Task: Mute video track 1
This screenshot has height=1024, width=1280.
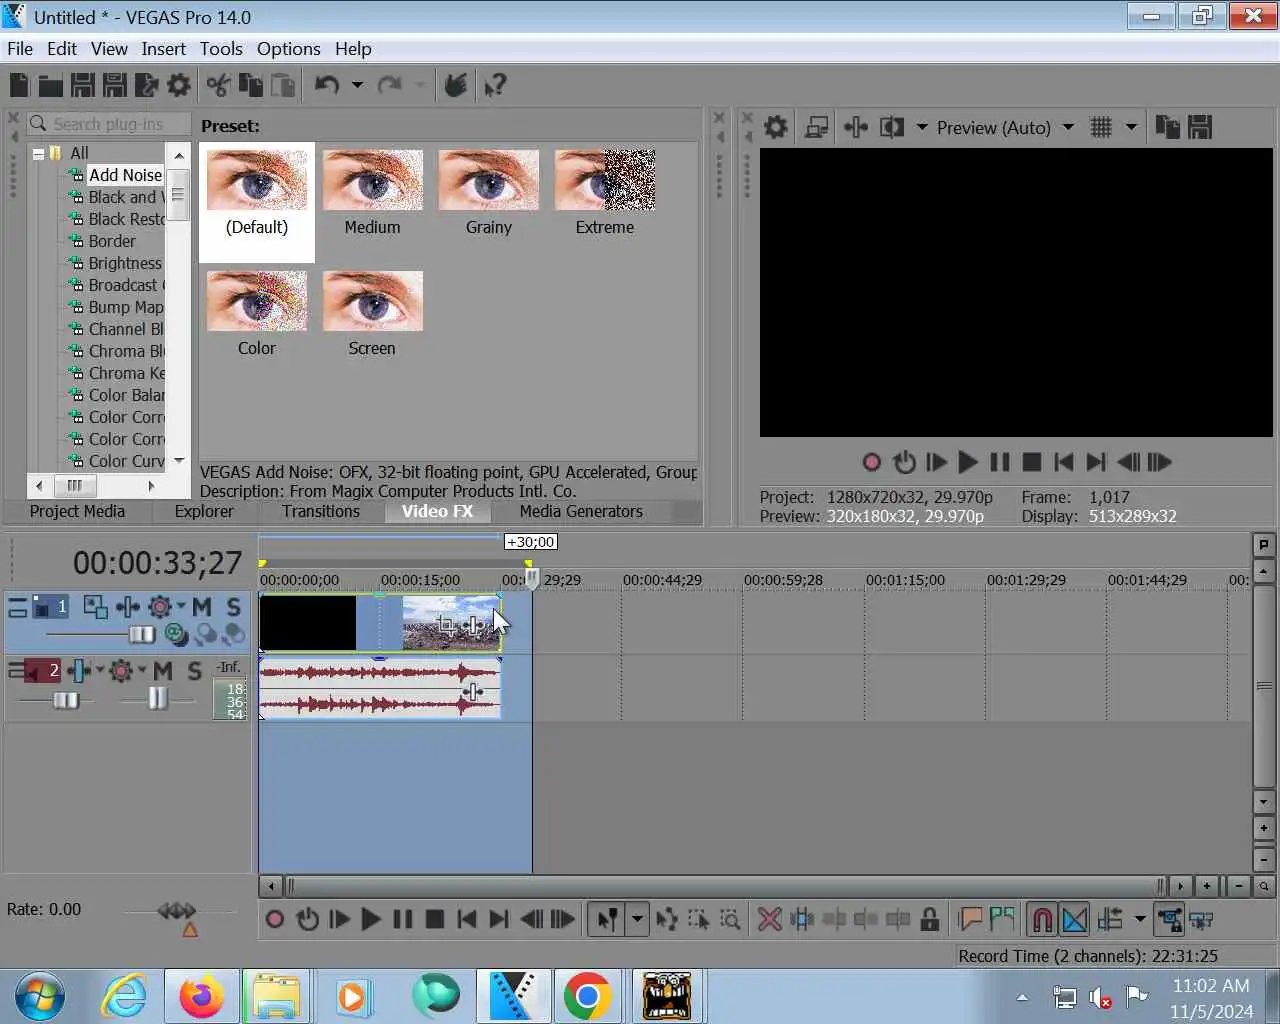Action: (202, 606)
